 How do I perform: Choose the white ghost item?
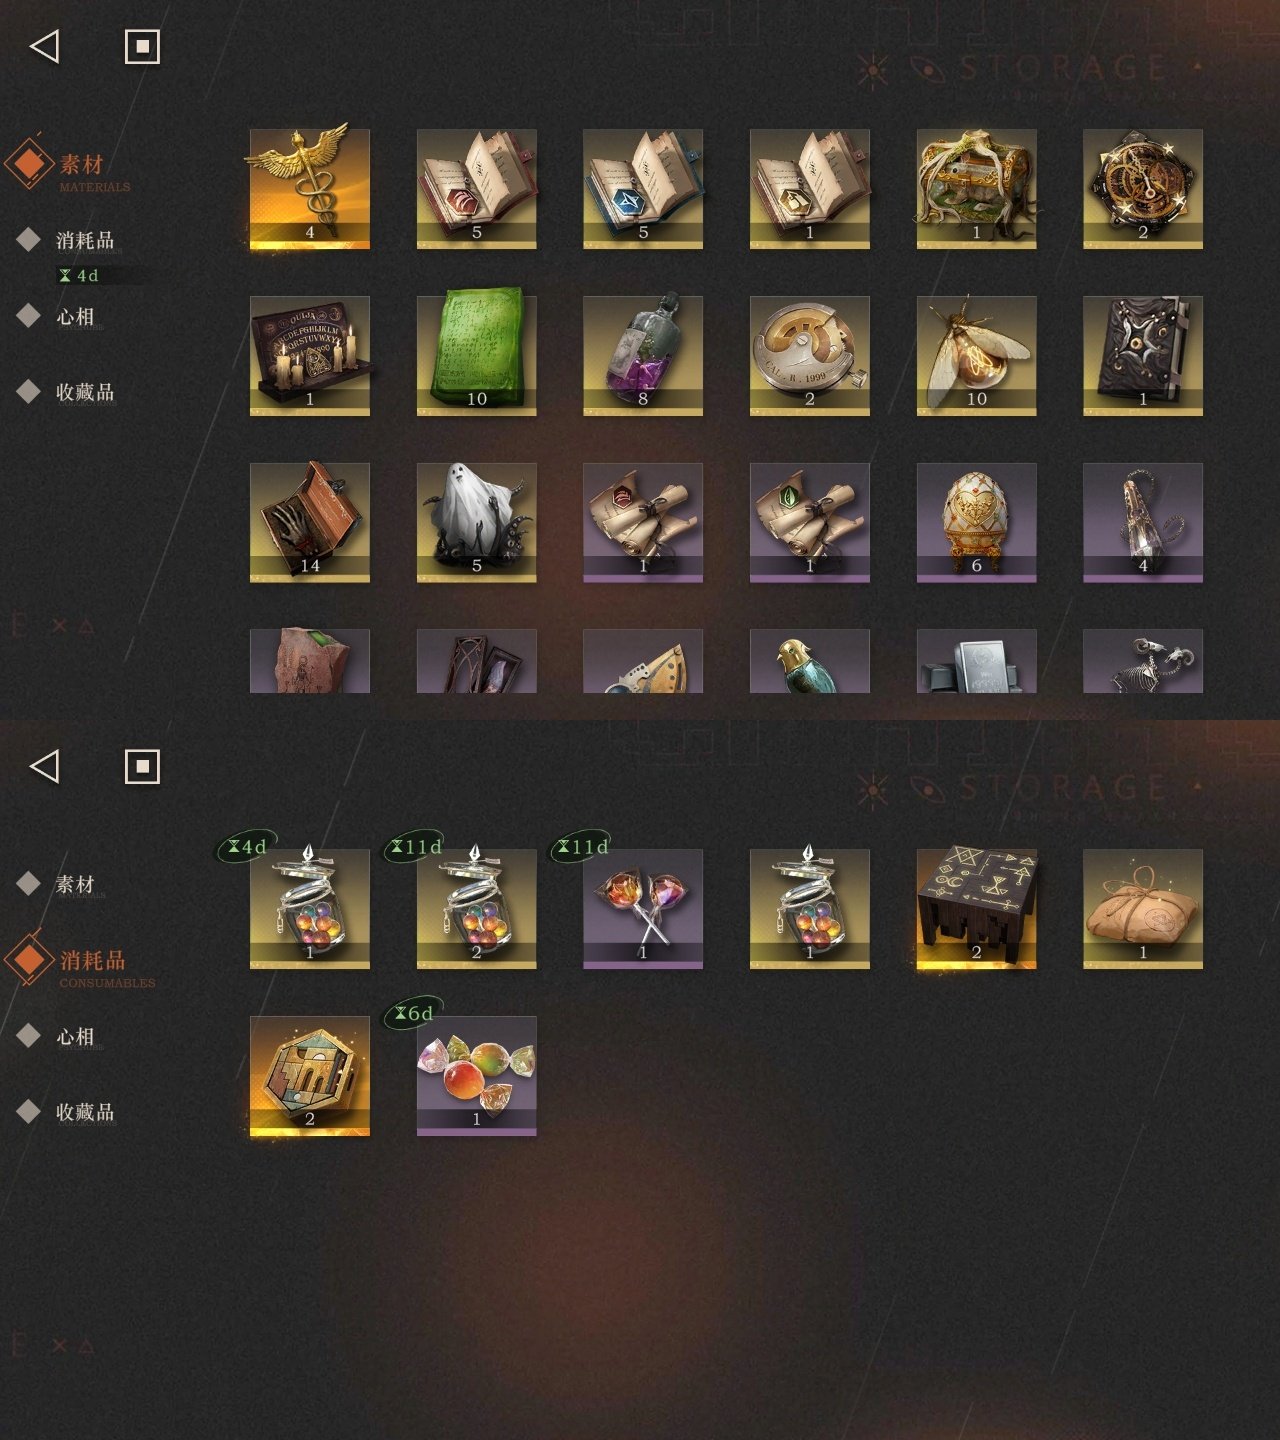point(476,522)
